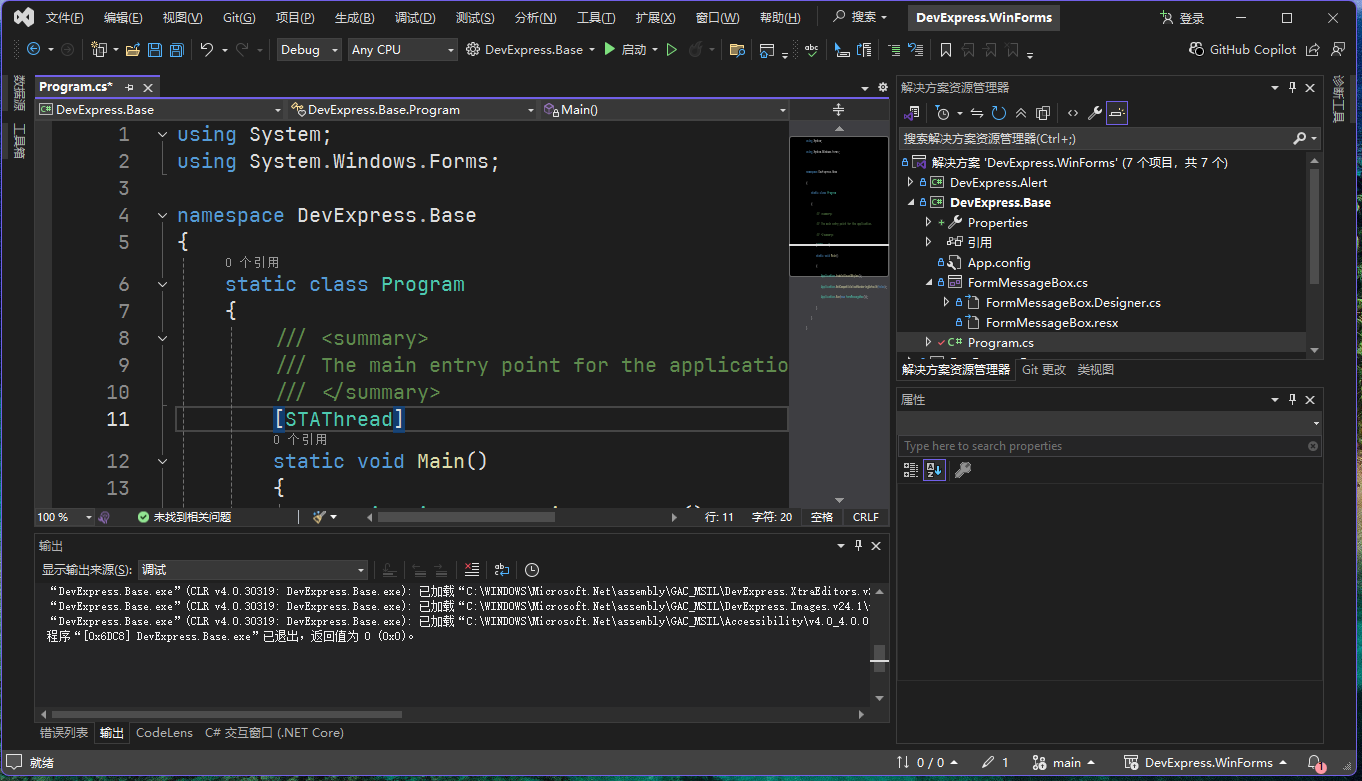Switch to the Git 更改 tab
The height and width of the screenshot is (781, 1362).
coord(1044,370)
